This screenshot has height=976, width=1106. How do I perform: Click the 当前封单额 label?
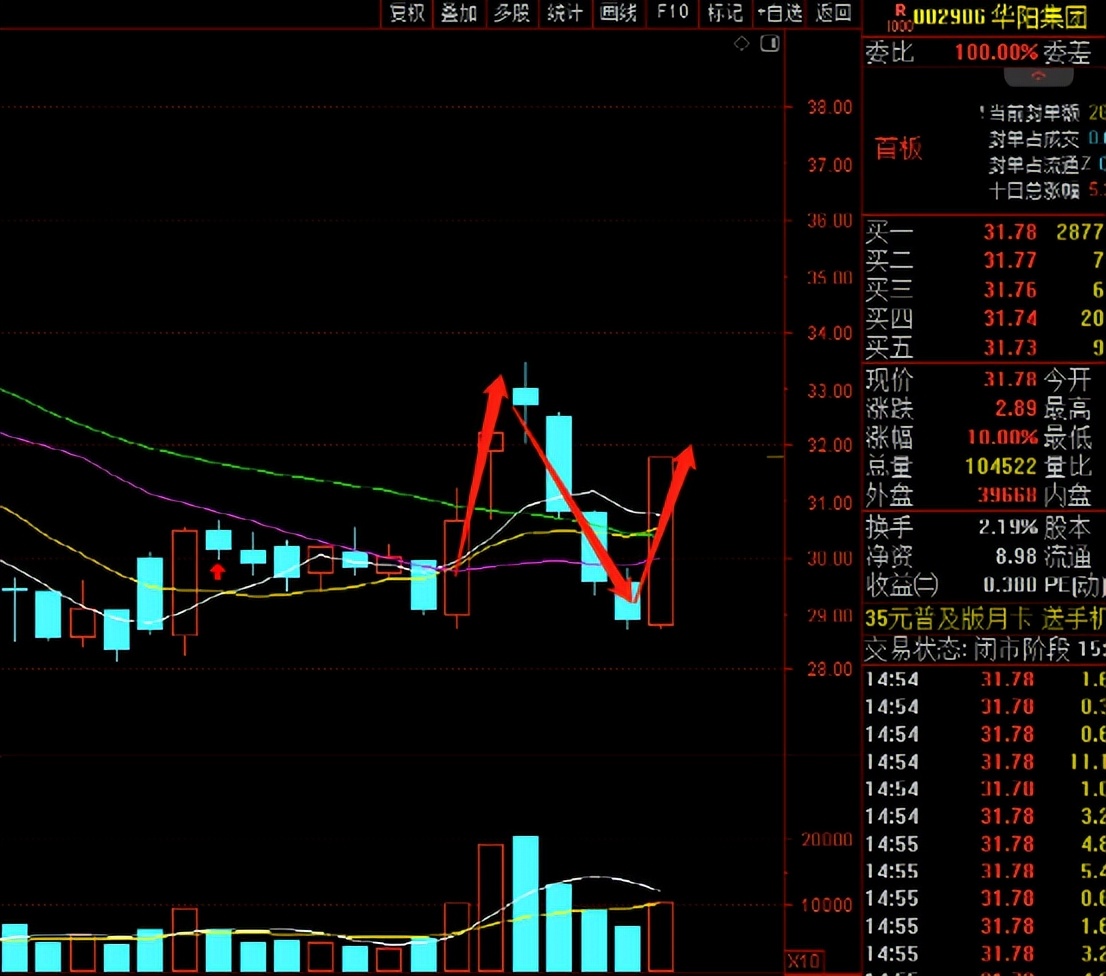(x=1033, y=113)
